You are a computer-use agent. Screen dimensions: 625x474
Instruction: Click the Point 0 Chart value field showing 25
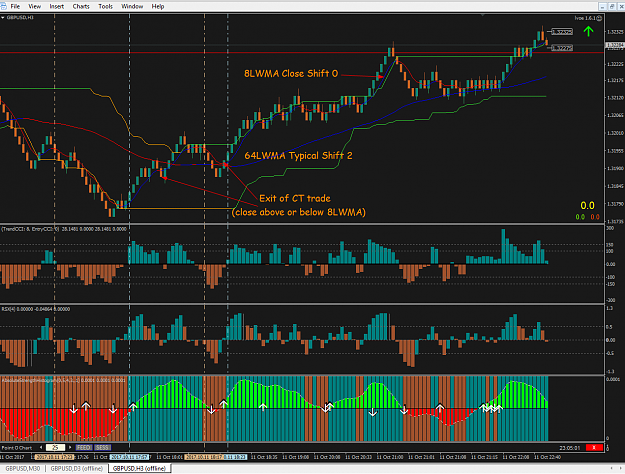(x=55, y=448)
